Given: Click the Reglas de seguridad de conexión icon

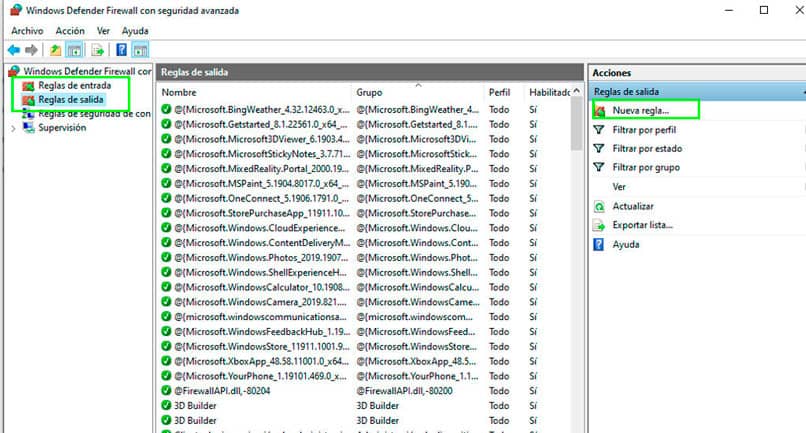Looking at the screenshot, I should pos(28,114).
